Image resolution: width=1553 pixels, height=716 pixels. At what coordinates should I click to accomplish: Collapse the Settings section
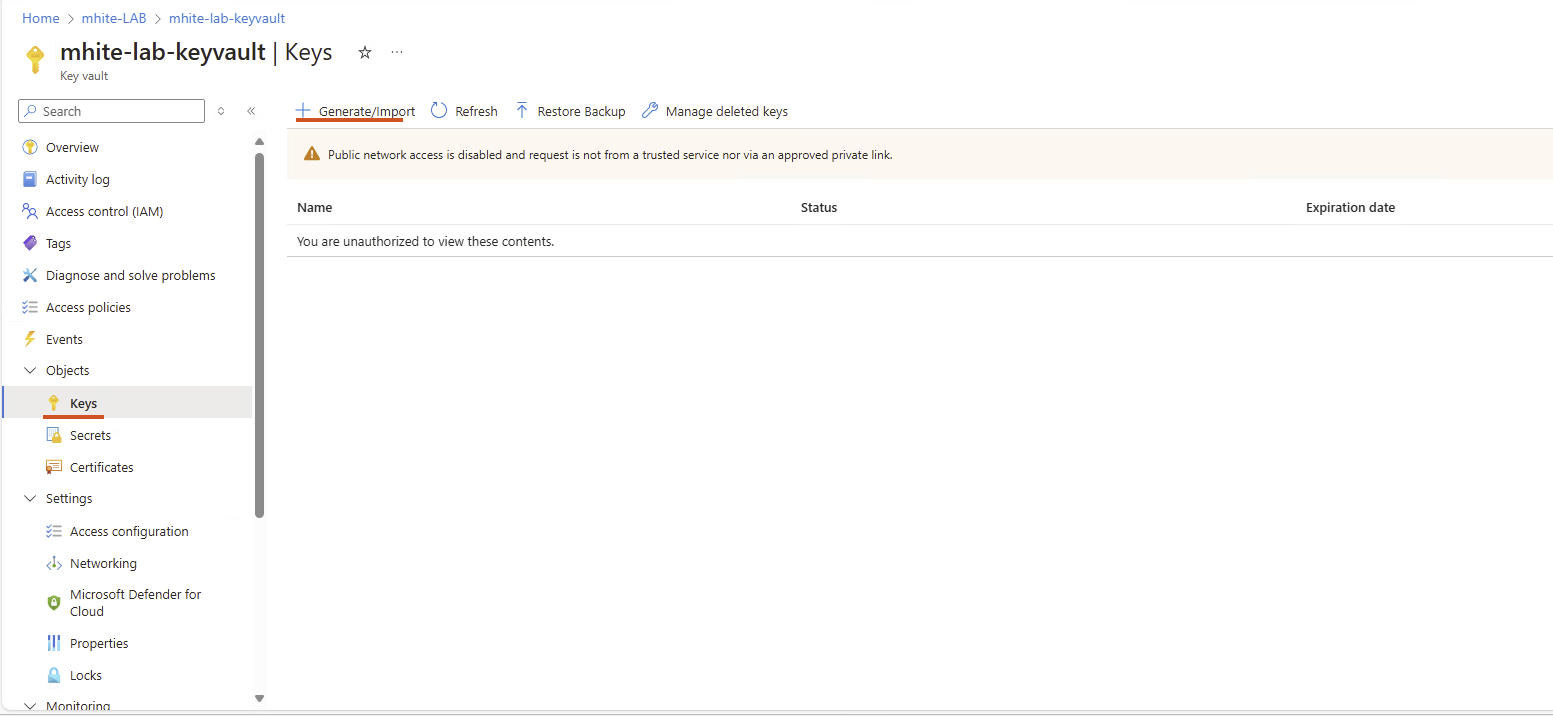click(x=29, y=498)
